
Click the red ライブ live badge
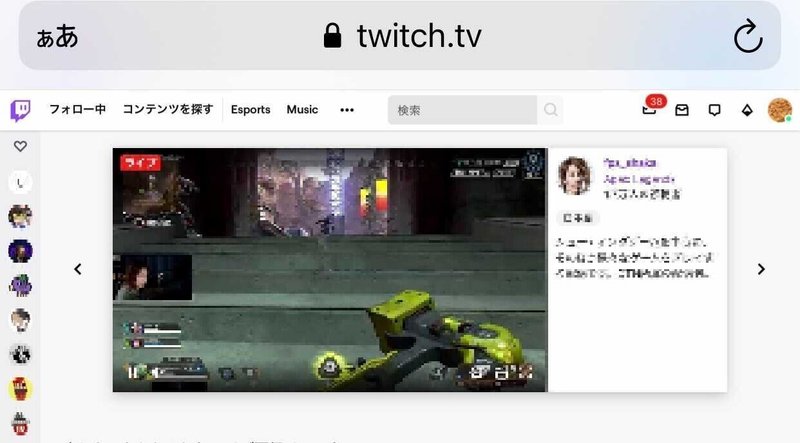(x=140, y=163)
